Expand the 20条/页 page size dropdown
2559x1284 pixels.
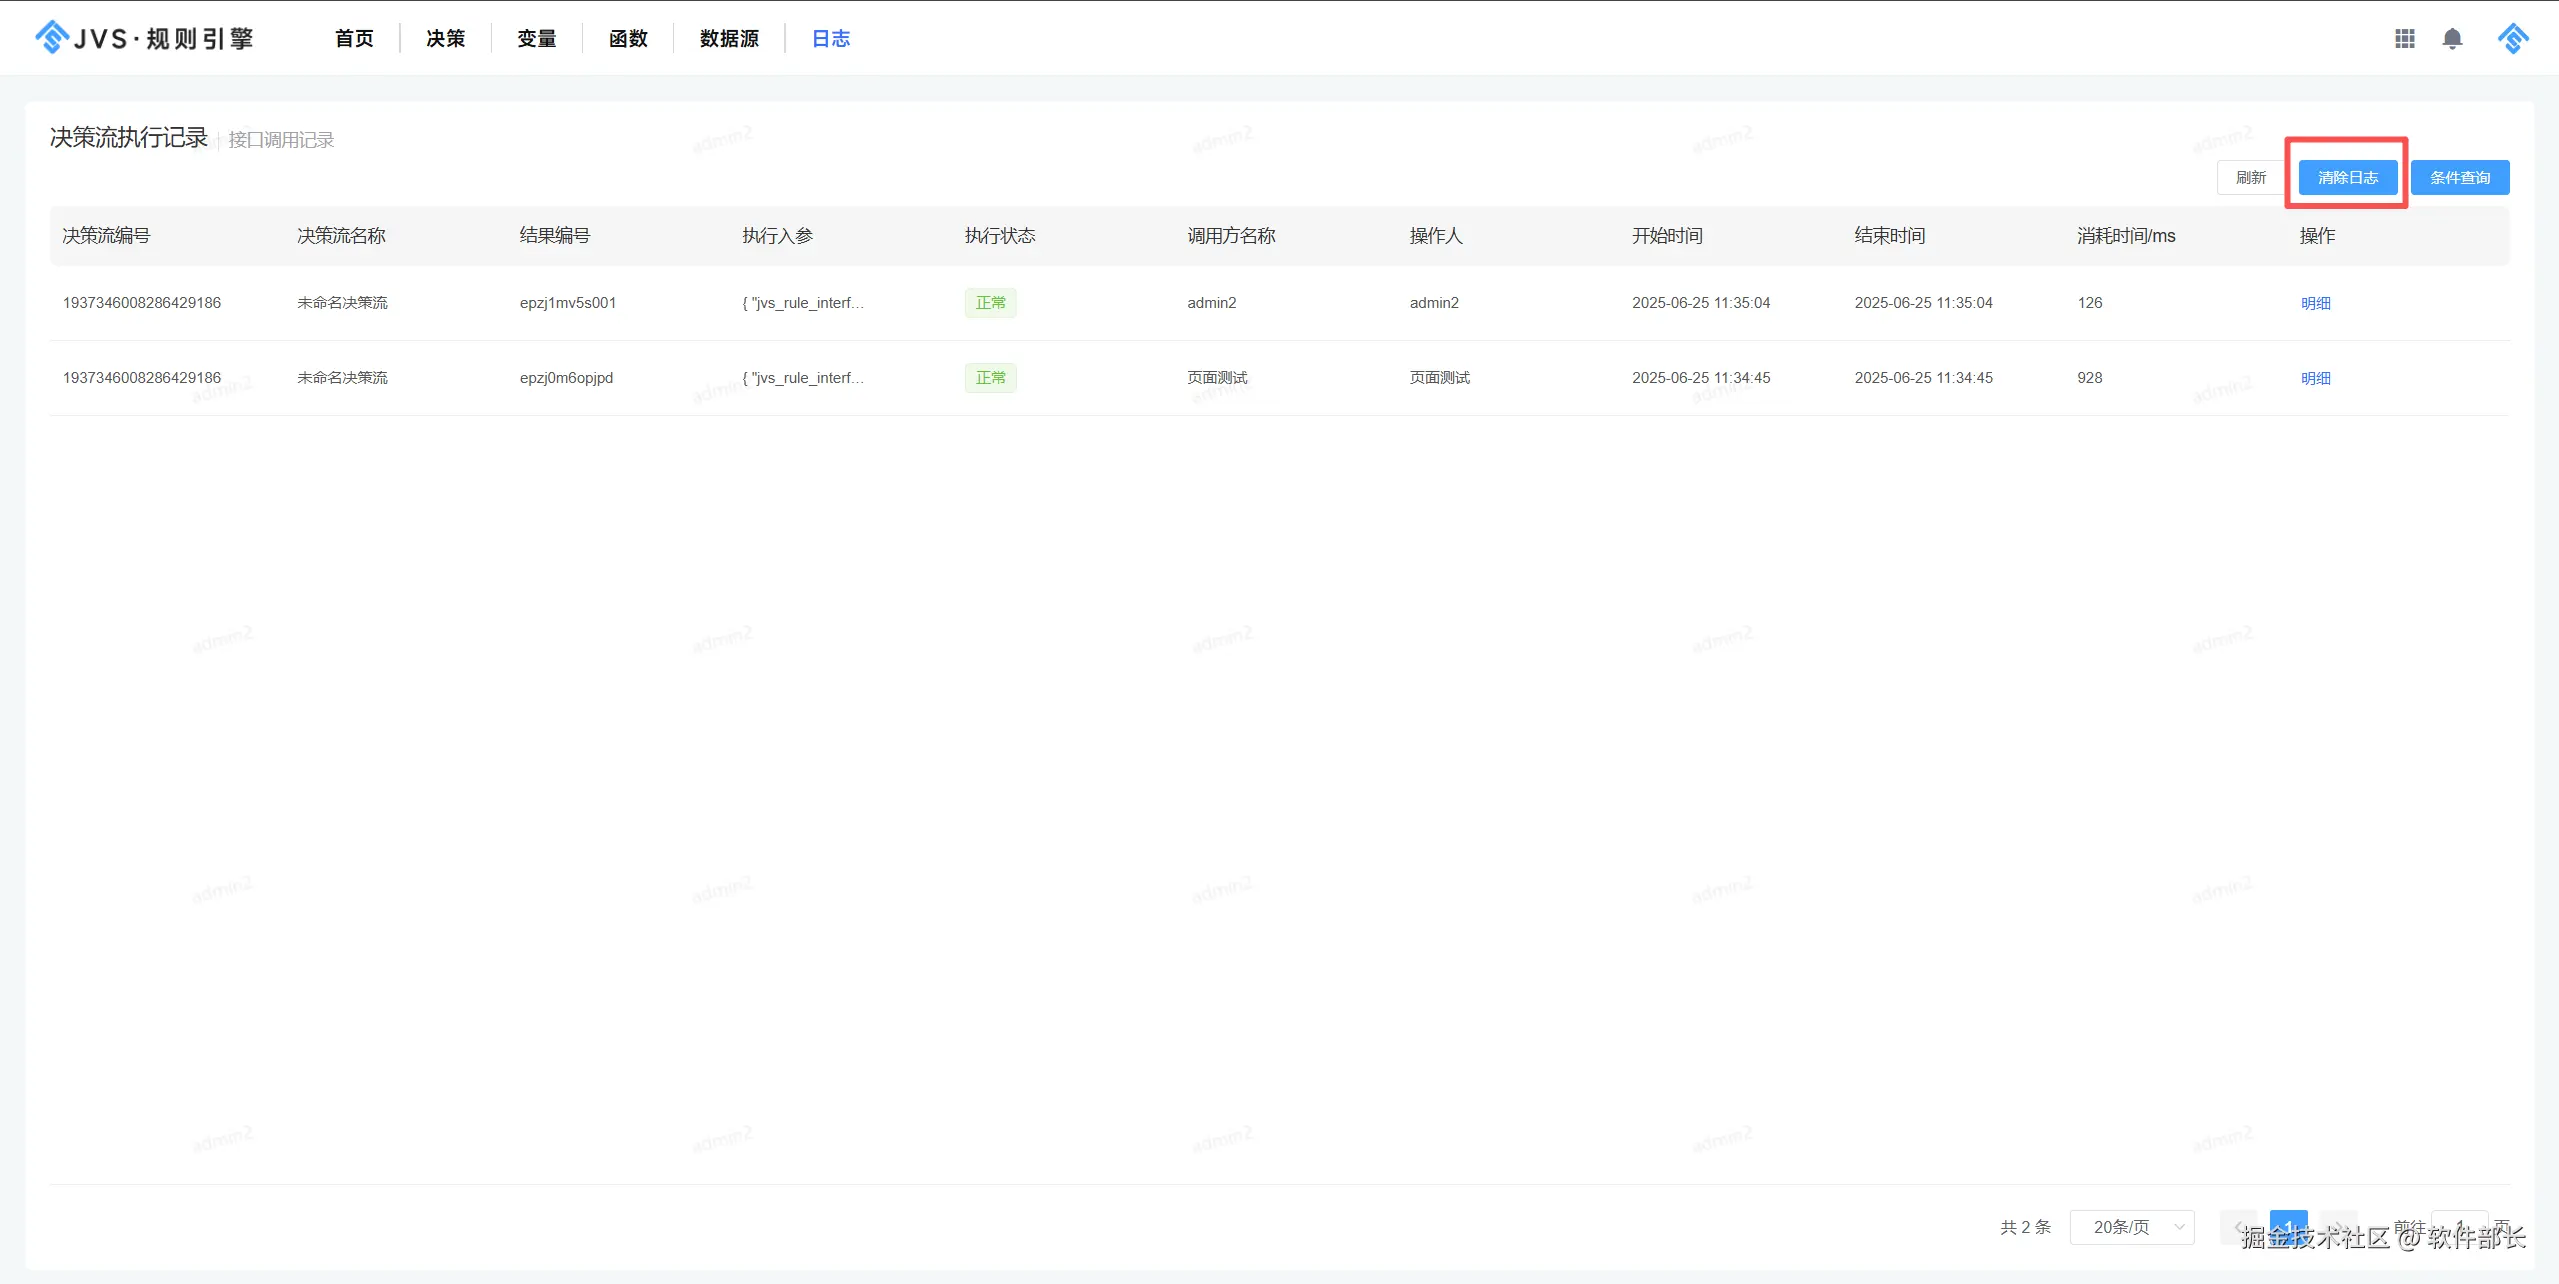pyautogui.click(x=2132, y=1227)
